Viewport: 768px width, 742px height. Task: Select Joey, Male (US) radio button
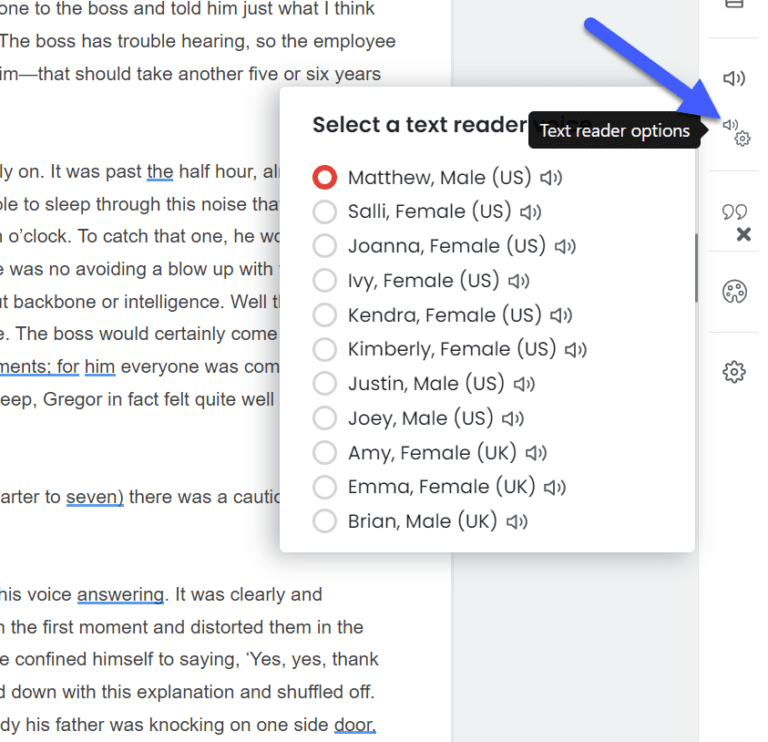click(325, 418)
